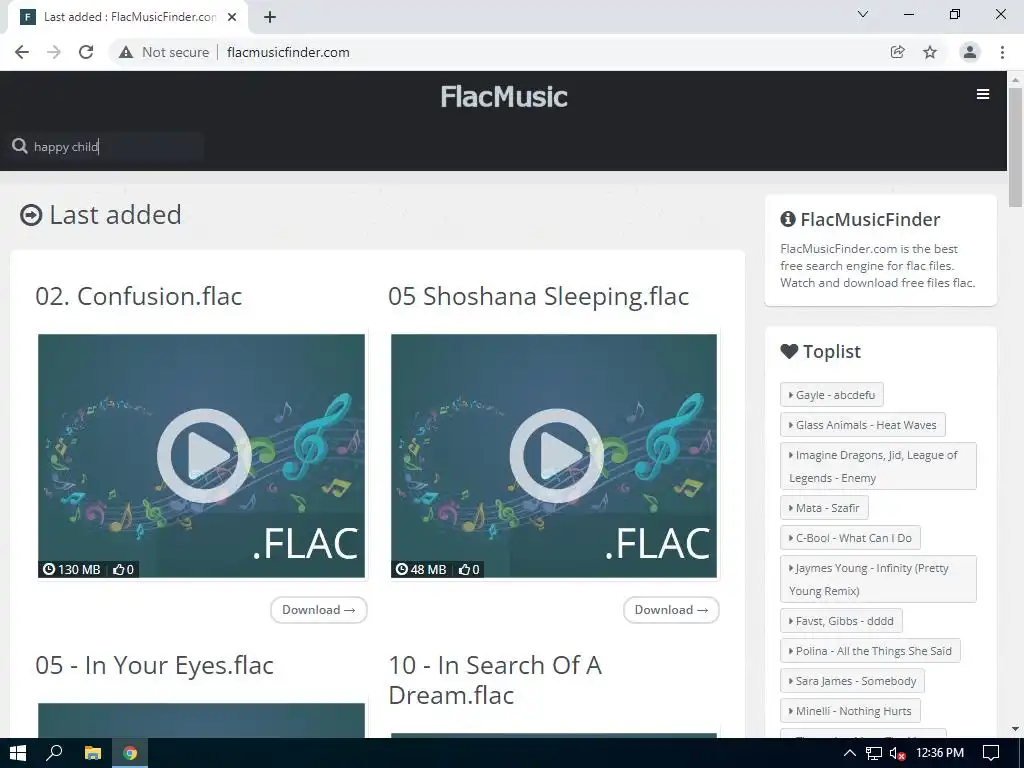This screenshot has height=768, width=1024.
Task: Open the 05 Shoshana Sleeping.flac title
Action: click(538, 296)
